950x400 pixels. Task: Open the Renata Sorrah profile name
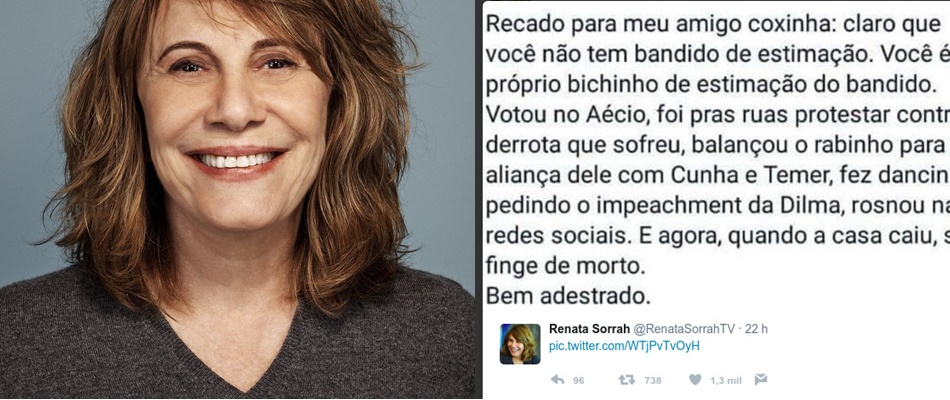(x=589, y=329)
